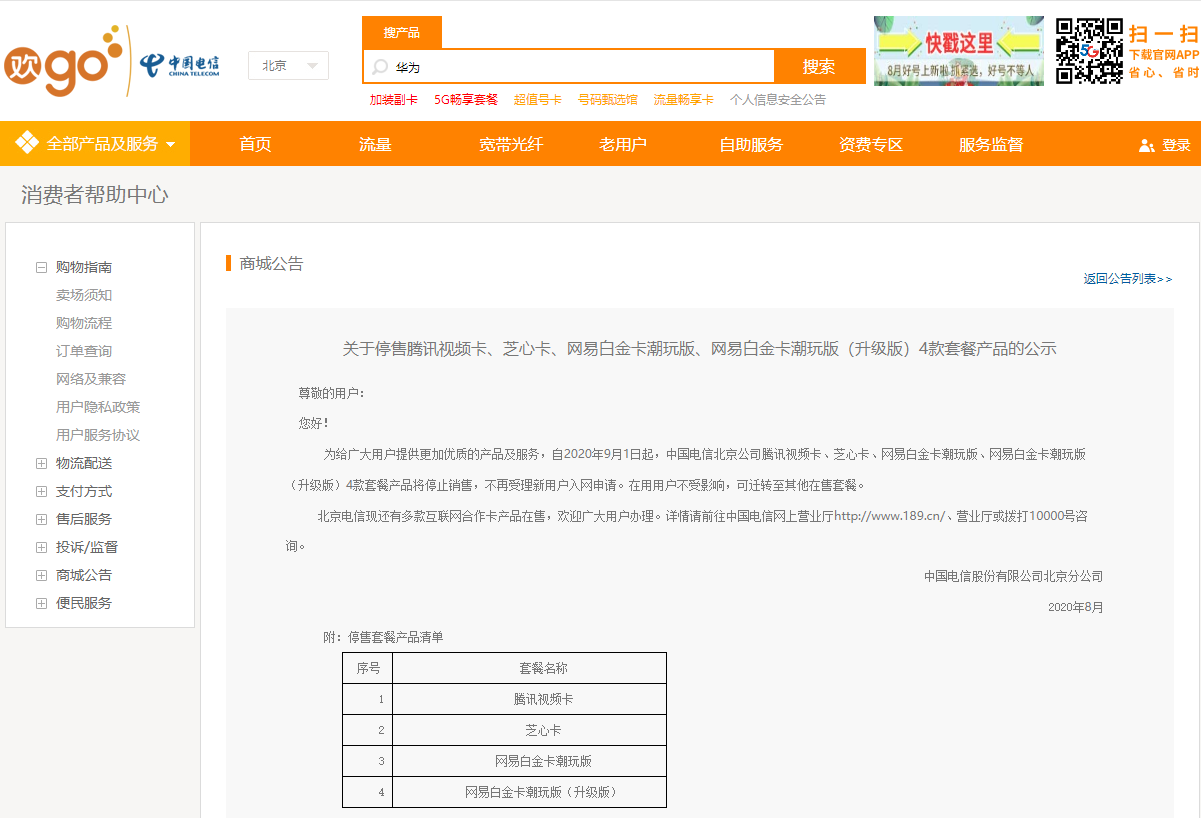The image size is (1201, 818).
Task: Expand the 支付方式 tree node
Action: click(41, 491)
